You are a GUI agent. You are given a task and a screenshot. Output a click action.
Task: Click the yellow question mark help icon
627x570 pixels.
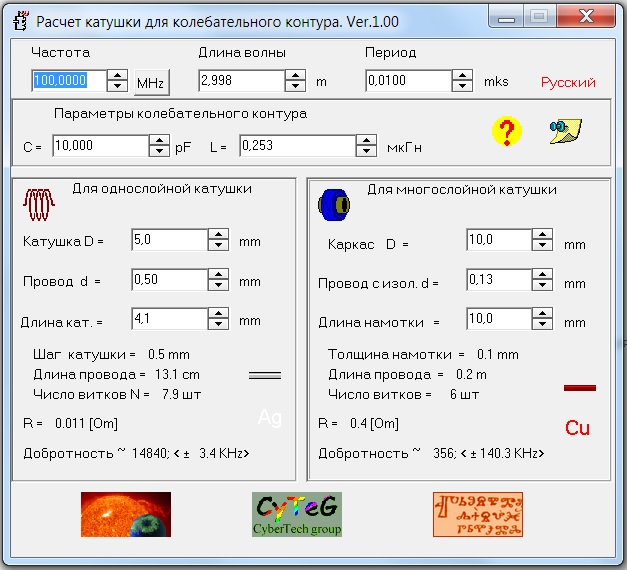508,131
